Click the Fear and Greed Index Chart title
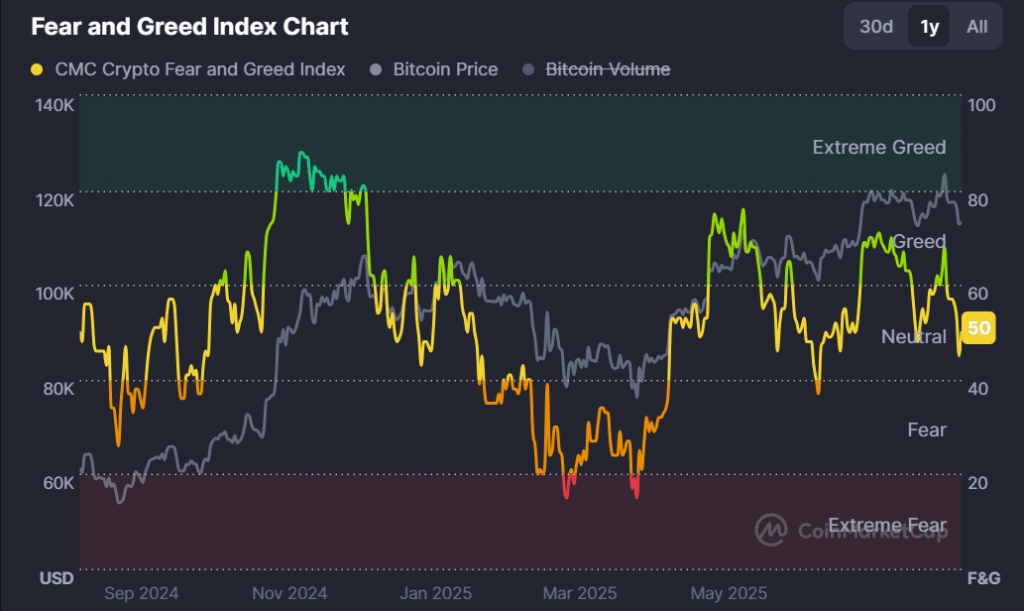The image size is (1024, 611). click(190, 27)
